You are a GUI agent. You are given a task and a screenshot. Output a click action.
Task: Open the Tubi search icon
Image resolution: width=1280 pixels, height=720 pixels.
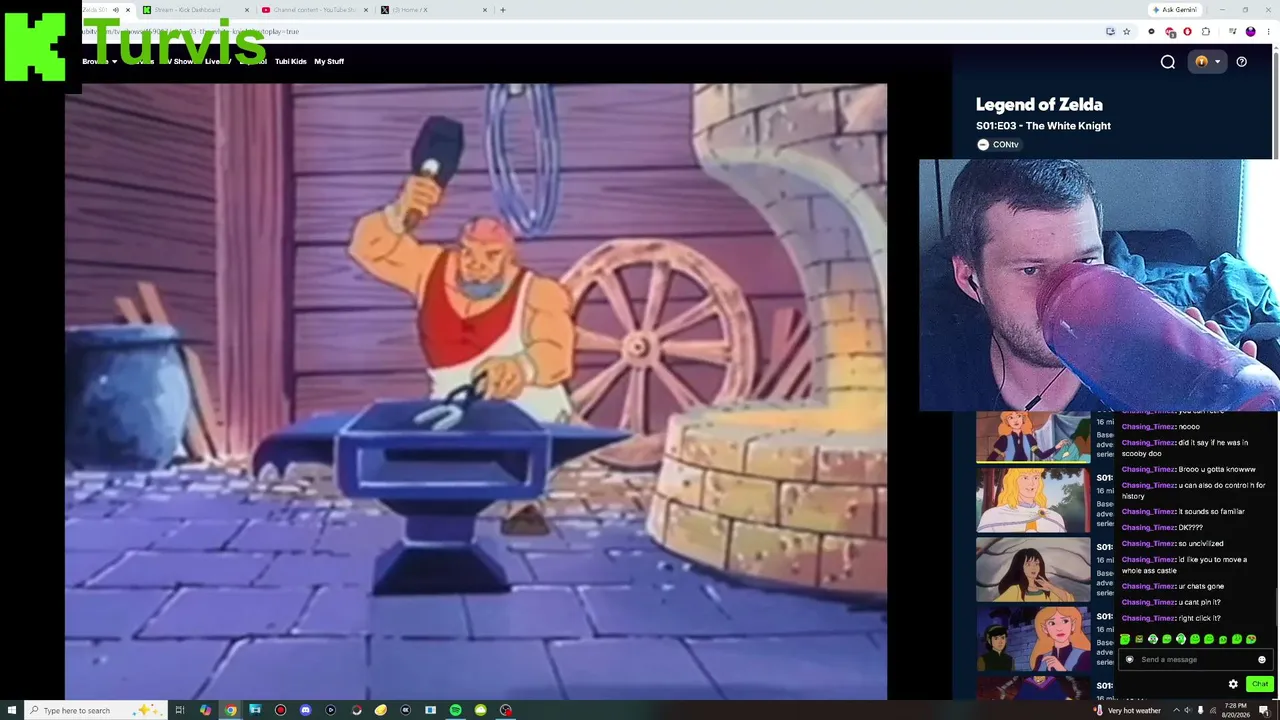(x=1167, y=62)
